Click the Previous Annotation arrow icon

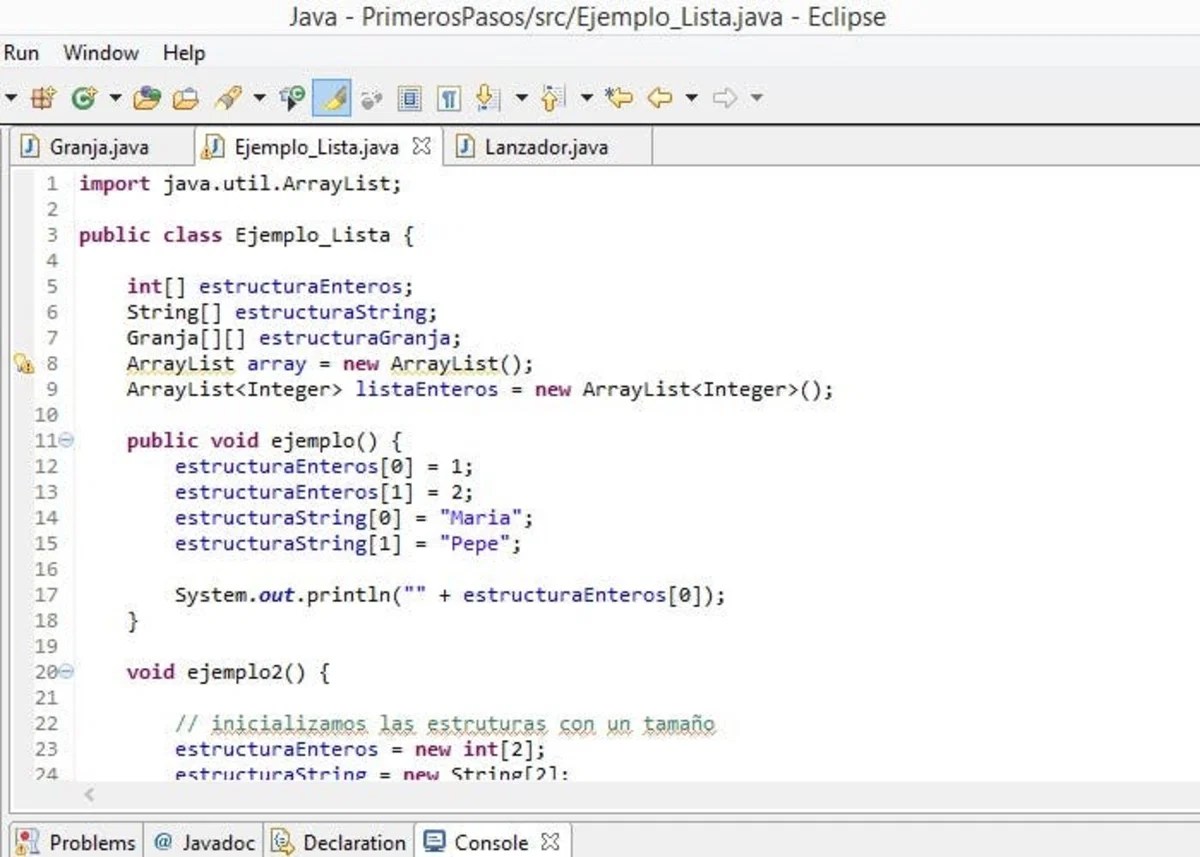(x=552, y=98)
